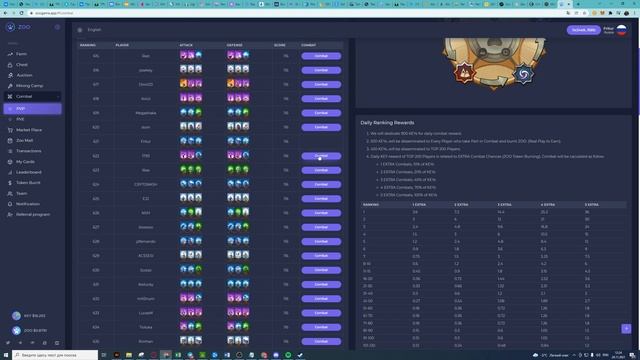Click the Combat button for rank 626
Image resolution: width=640 pixels, height=360 pixels.
(321, 213)
